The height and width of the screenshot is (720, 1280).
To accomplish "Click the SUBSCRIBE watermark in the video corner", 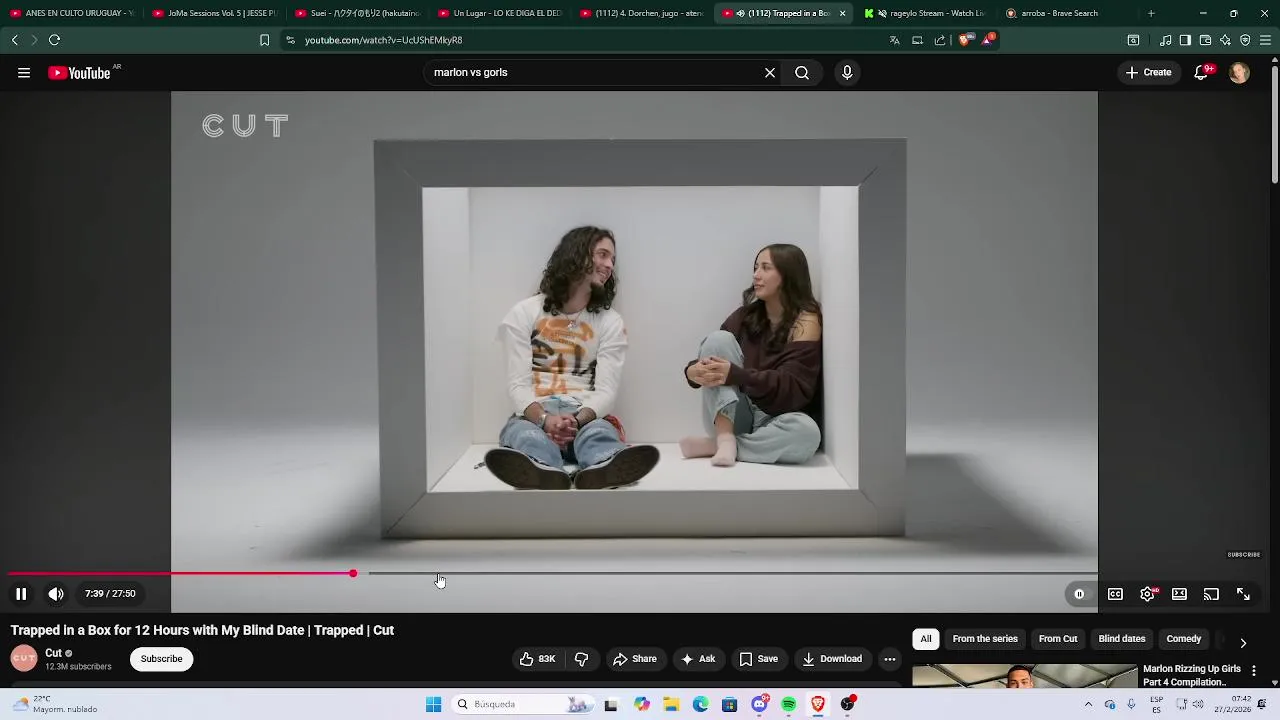I will point(1244,555).
